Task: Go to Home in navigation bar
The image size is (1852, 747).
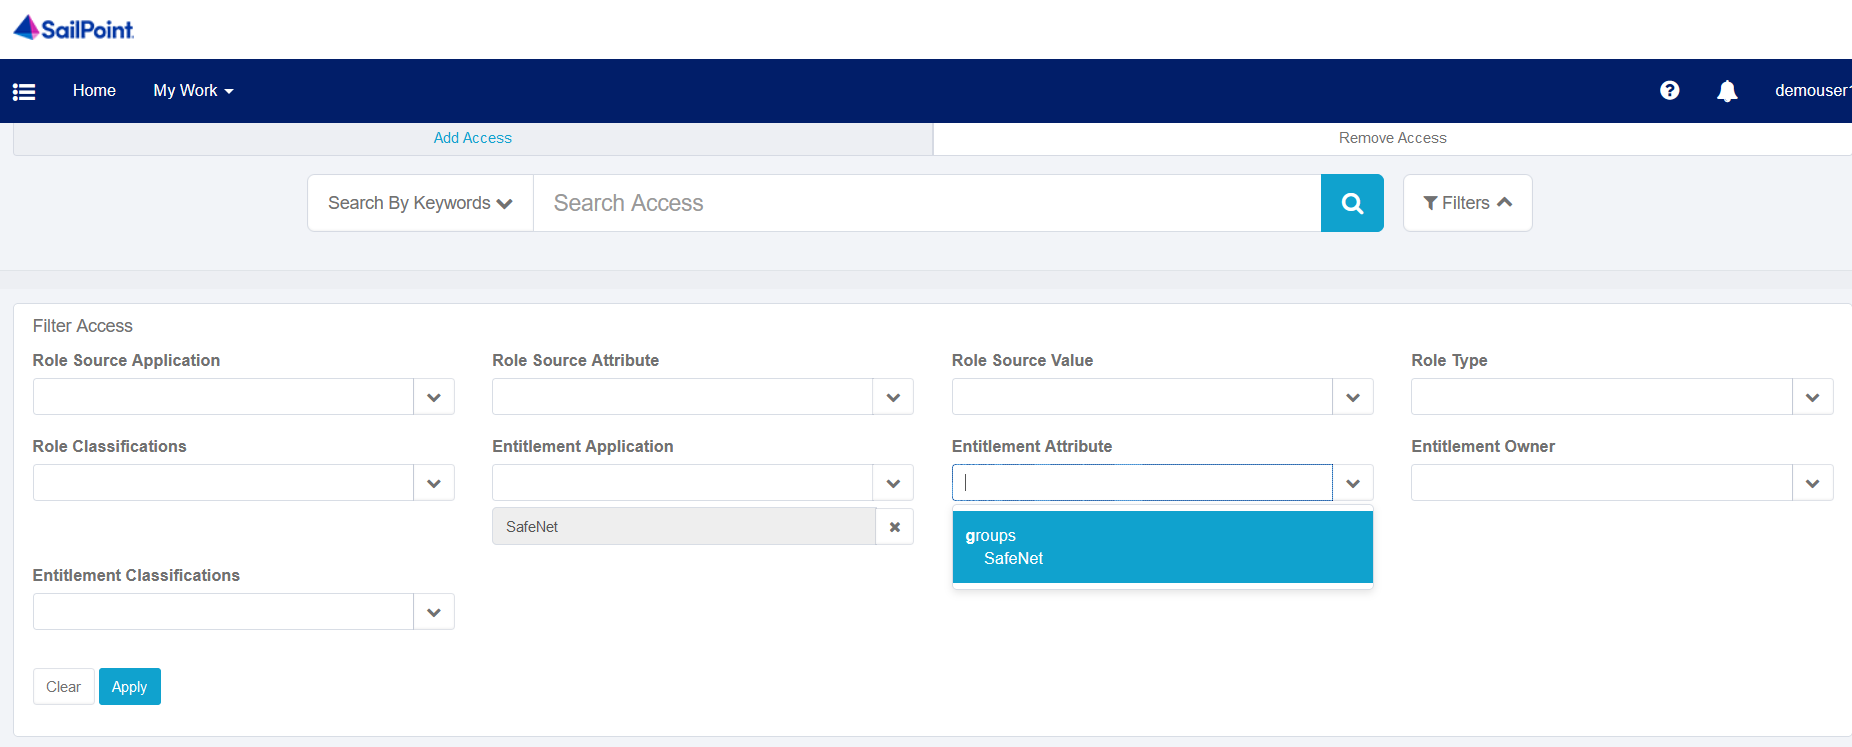Action: click(x=94, y=91)
